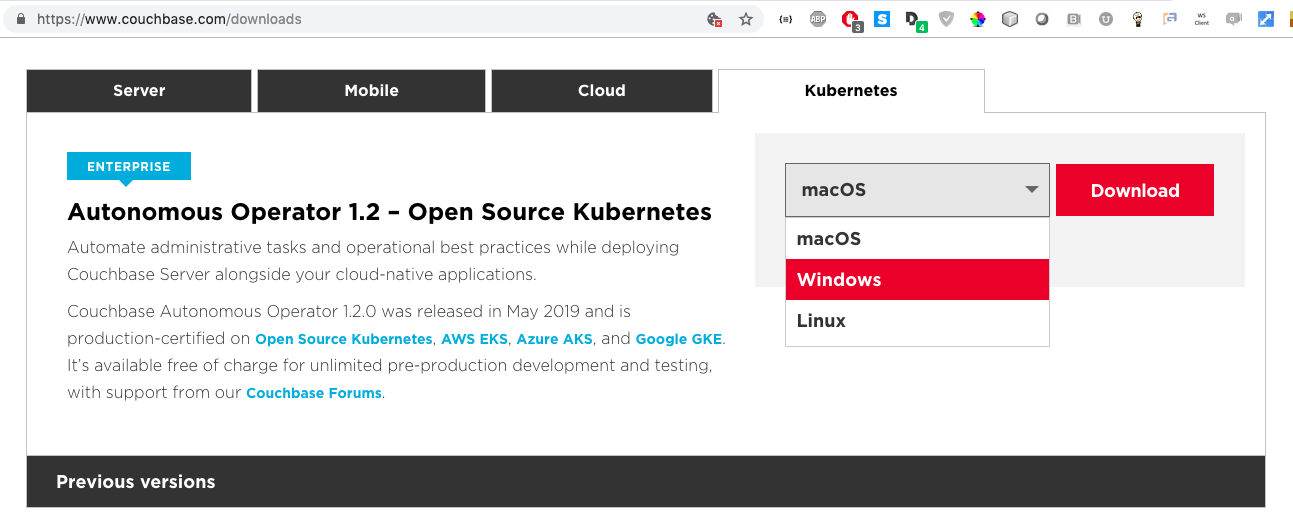Open the rainbow color wheel extension
Image resolution: width=1293 pixels, height=531 pixels.
978,19
